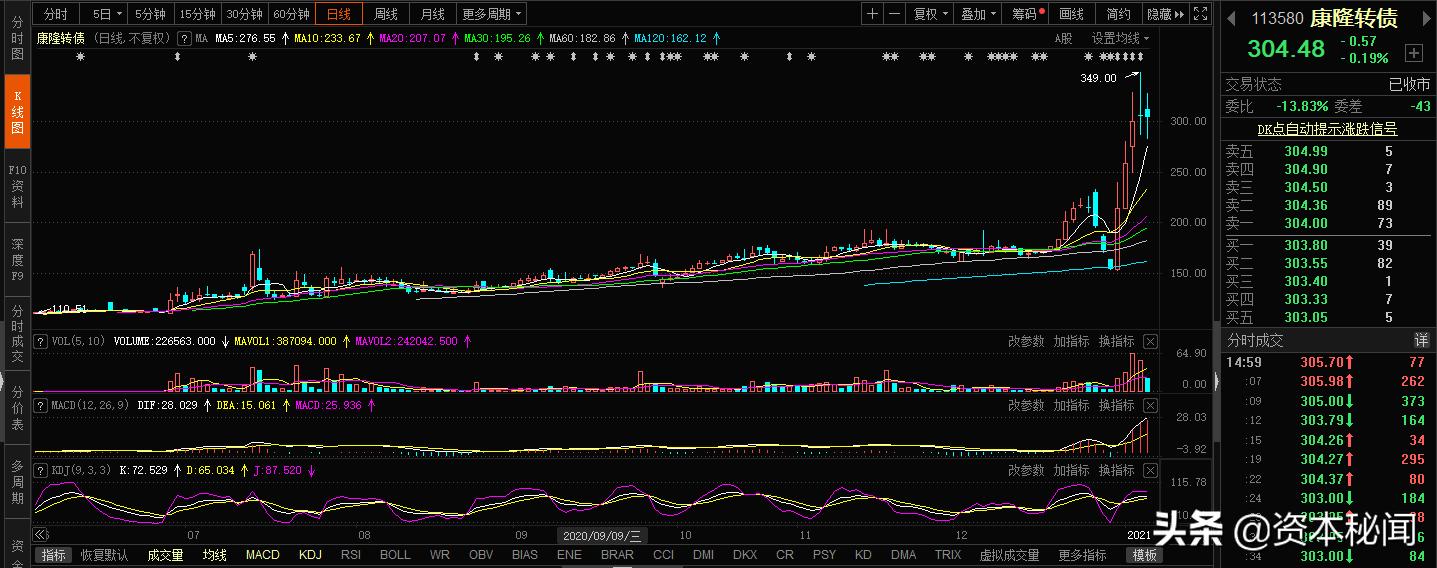
Task: Toggle the 简约 simple display mode
Action: tap(1118, 14)
